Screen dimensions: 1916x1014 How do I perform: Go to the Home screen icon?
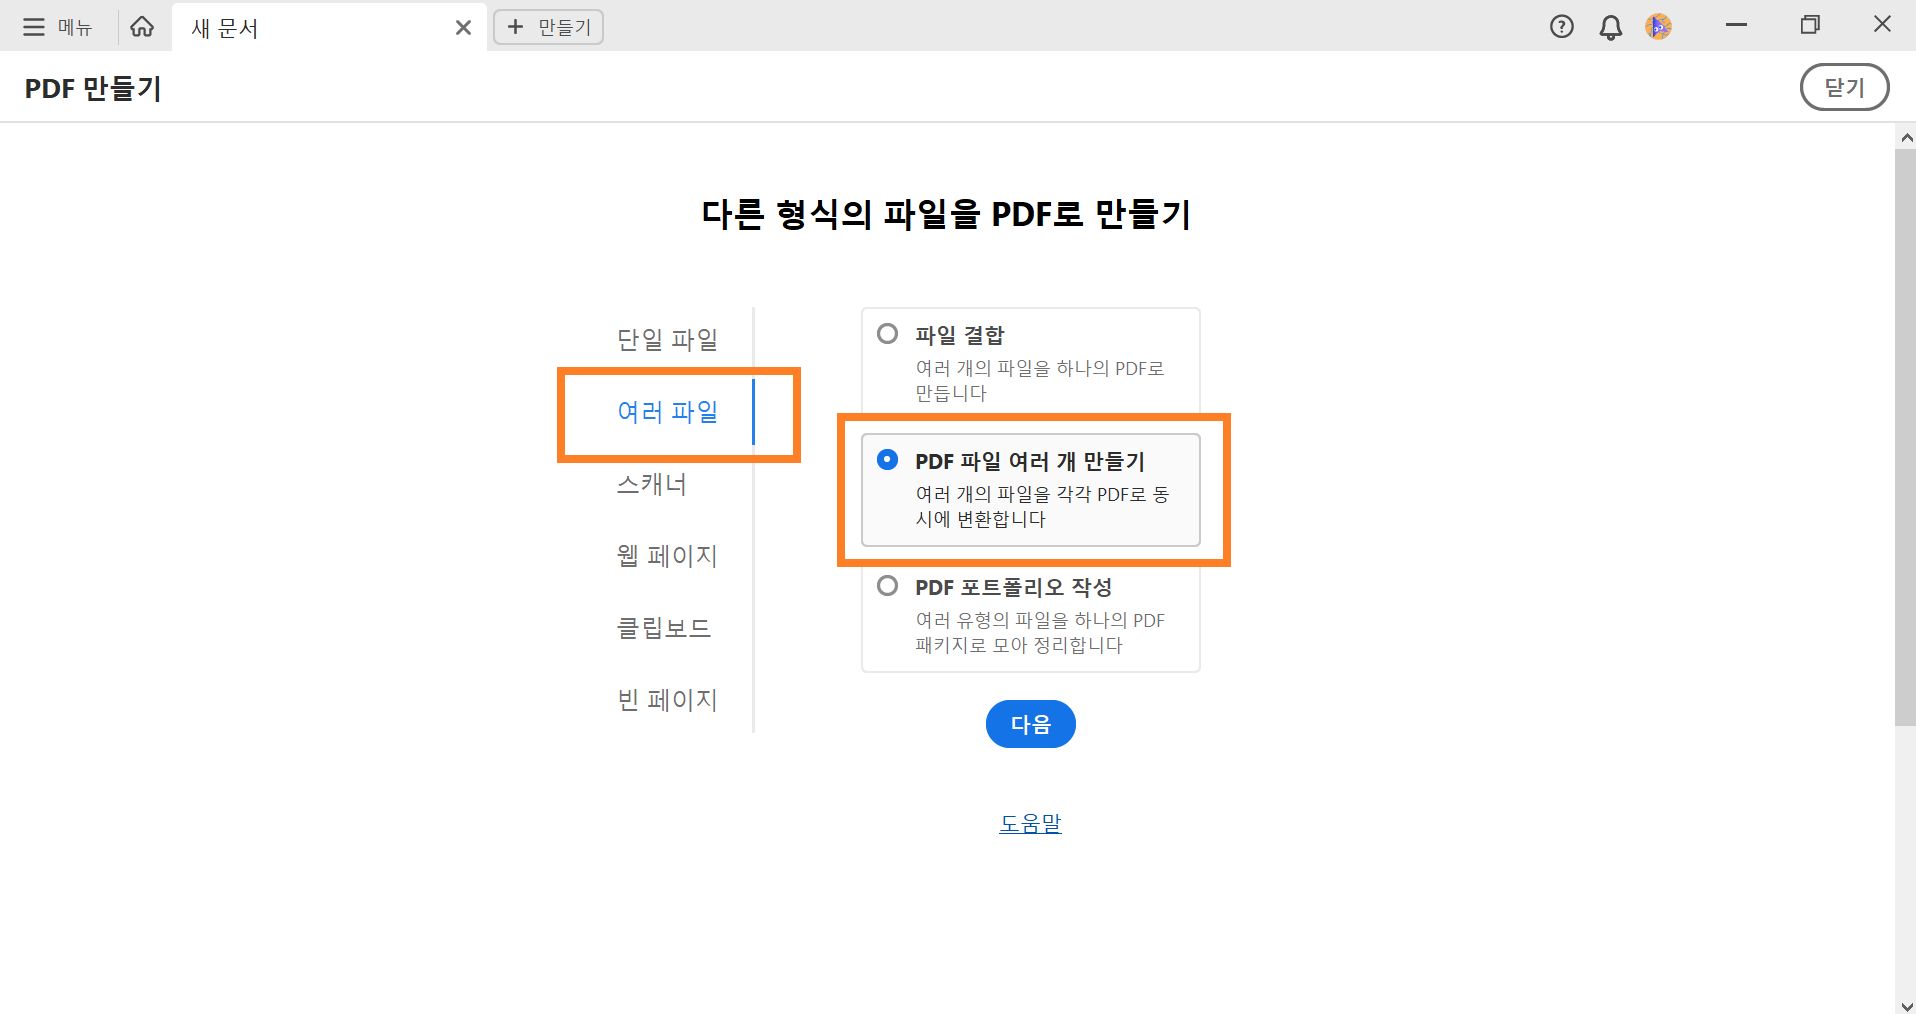tap(141, 26)
